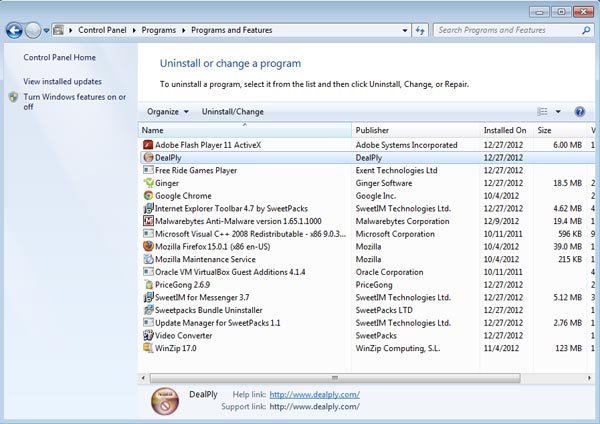Click the Sweetpacks Bundle Uninstaller icon
The height and width of the screenshot is (424, 600).
(148, 310)
